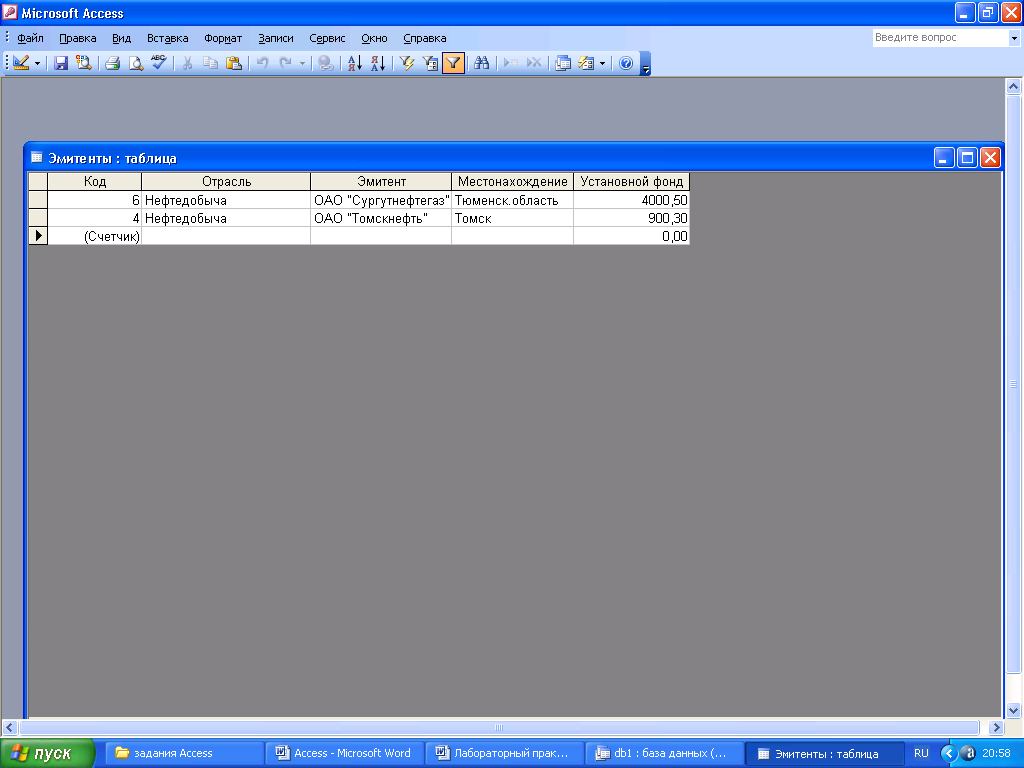
Task: Click the 4000,50 fund value cell
Action: pyautogui.click(x=632, y=200)
